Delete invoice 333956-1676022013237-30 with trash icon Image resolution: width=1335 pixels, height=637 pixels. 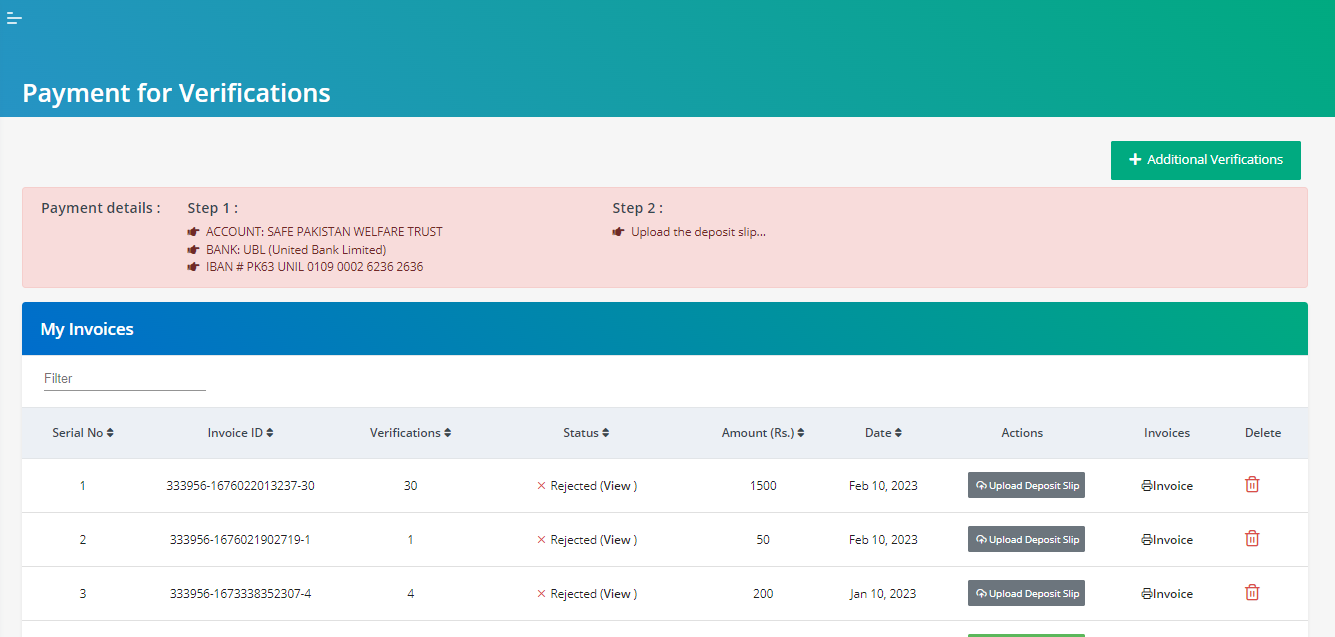click(x=1252, y=484)
